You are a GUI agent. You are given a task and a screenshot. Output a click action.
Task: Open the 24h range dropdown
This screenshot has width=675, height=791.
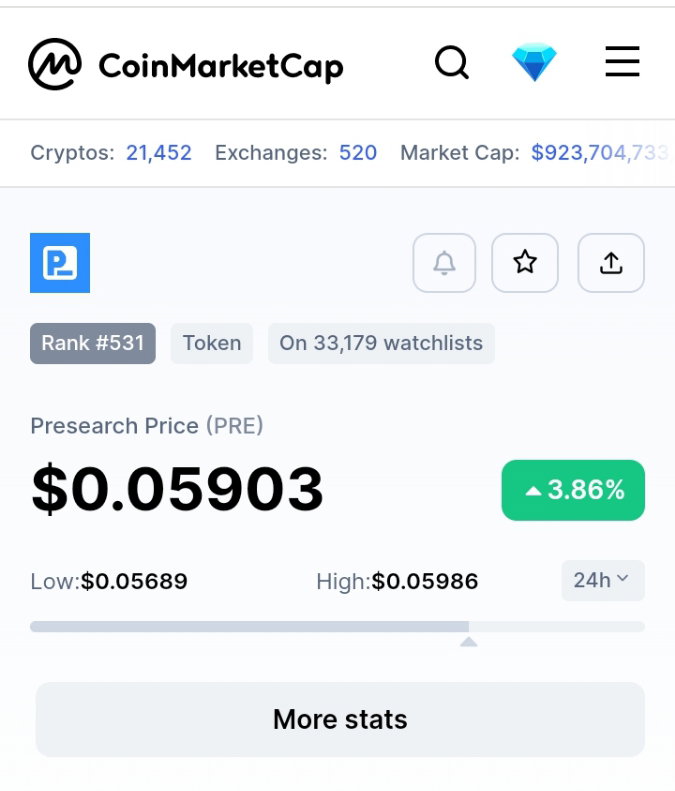pos(603,580)
